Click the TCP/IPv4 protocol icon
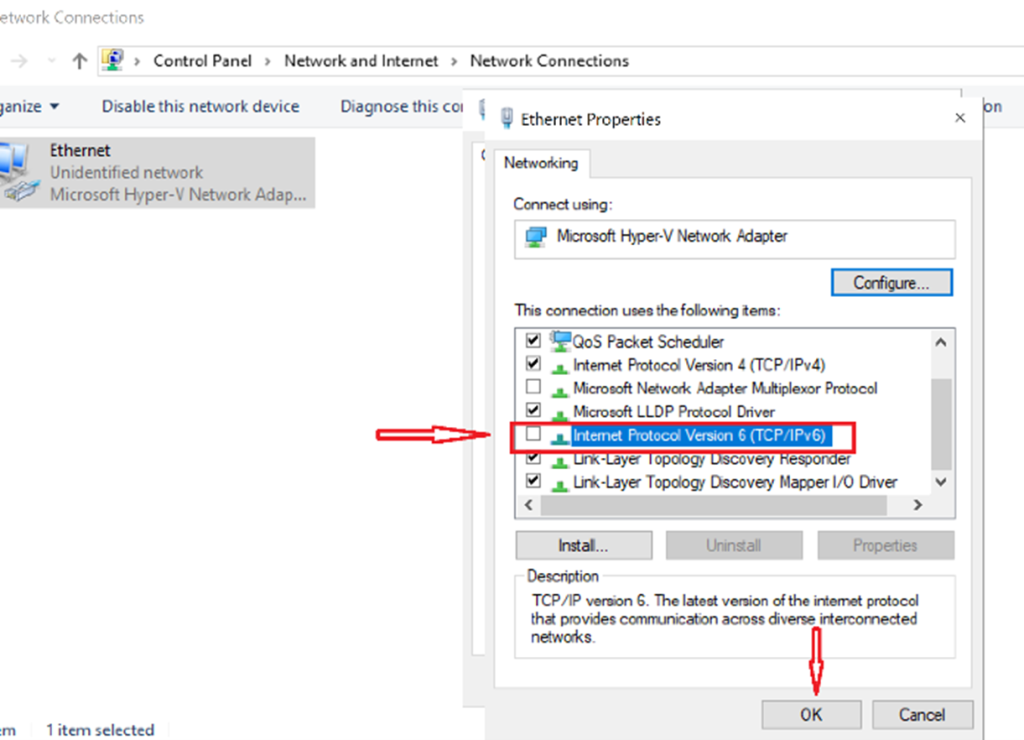The image size is (1024, 740). tap(559, 367)
